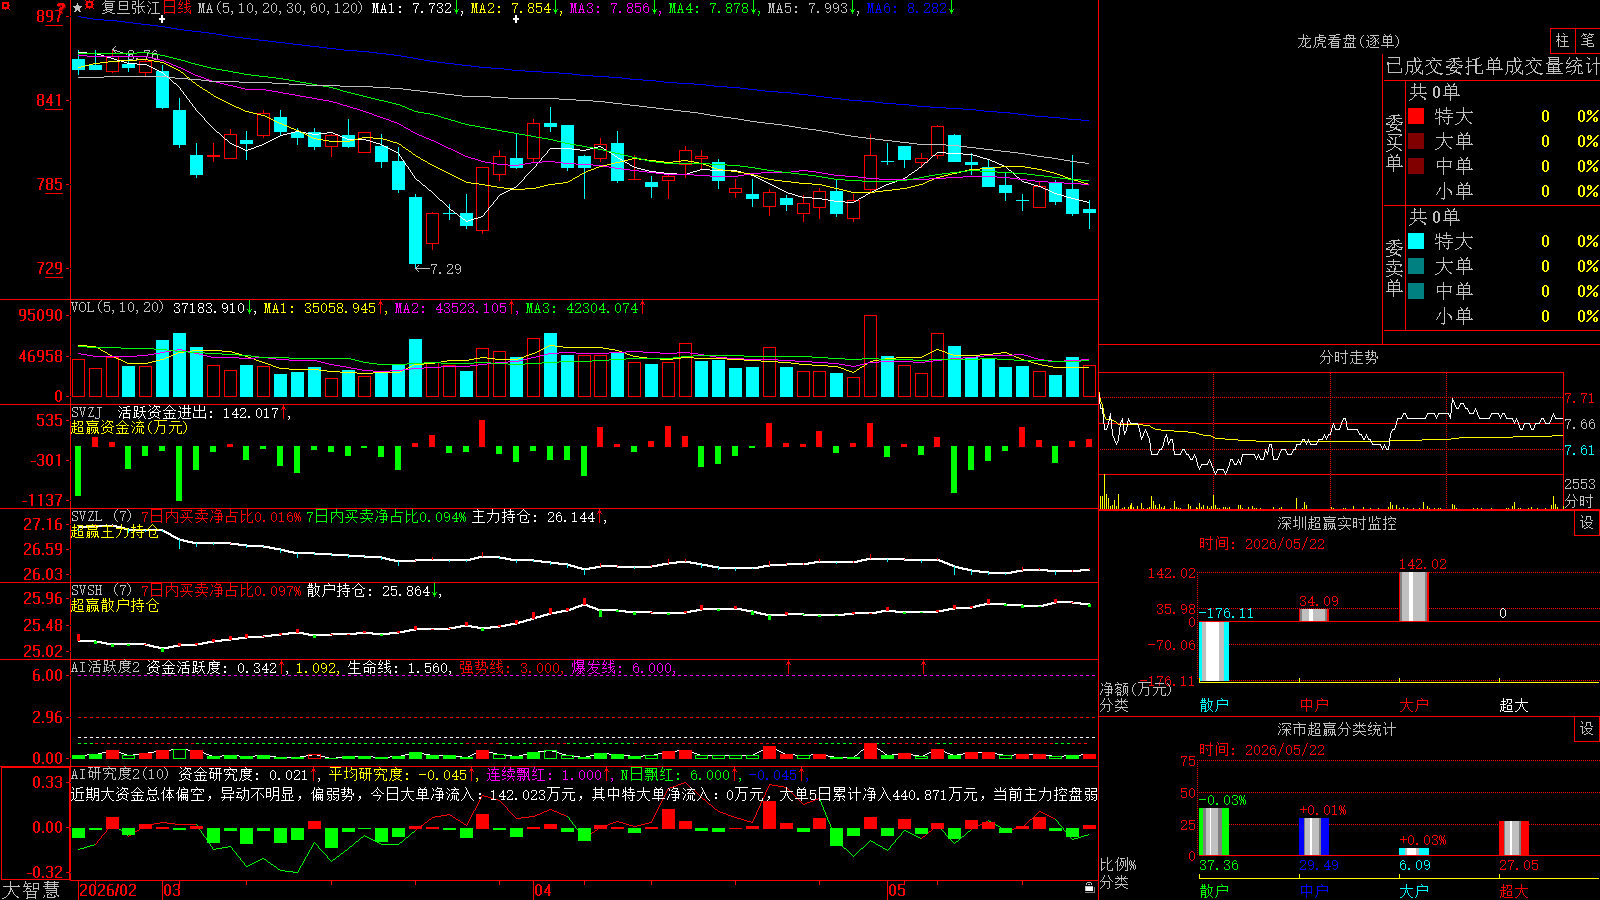Click the 散户 bar in 深圳超赢实时监控
This screenshot has width=1600, height=900.
click(x=1214, y=651)
